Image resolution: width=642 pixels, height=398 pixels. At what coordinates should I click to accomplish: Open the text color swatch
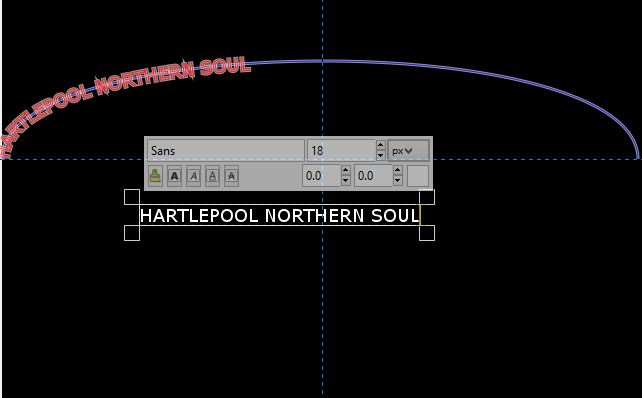pyautogui.click(x=418, y=176)
